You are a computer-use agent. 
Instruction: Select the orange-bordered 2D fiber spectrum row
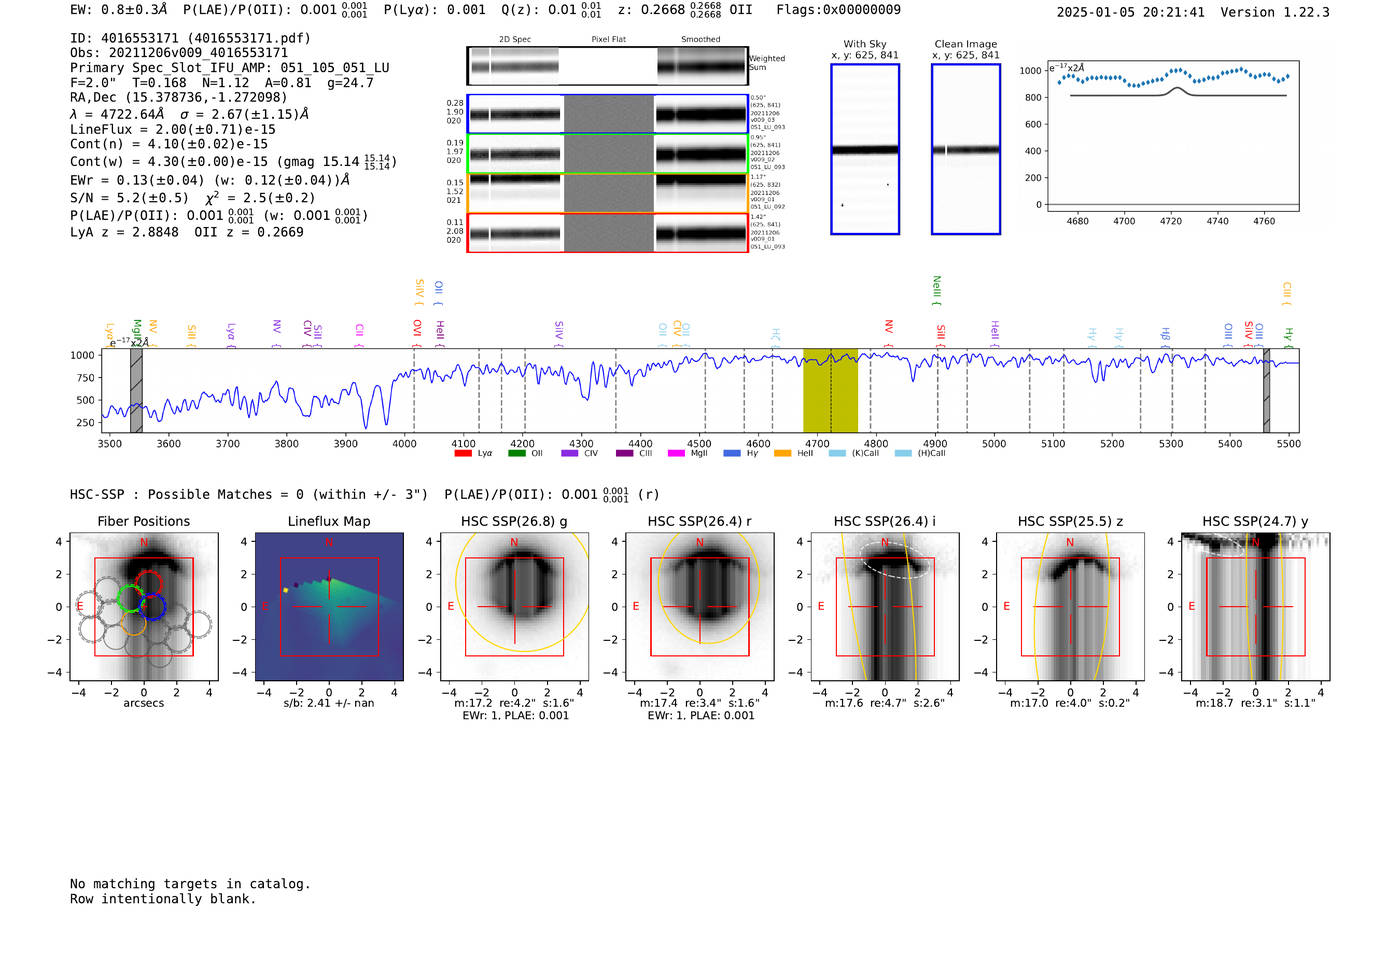(x=607, y=193)
